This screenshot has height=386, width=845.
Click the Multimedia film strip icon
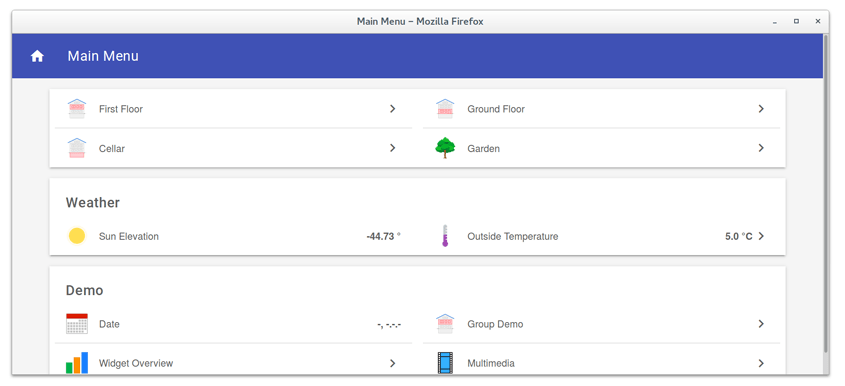(x=445, y=363)
